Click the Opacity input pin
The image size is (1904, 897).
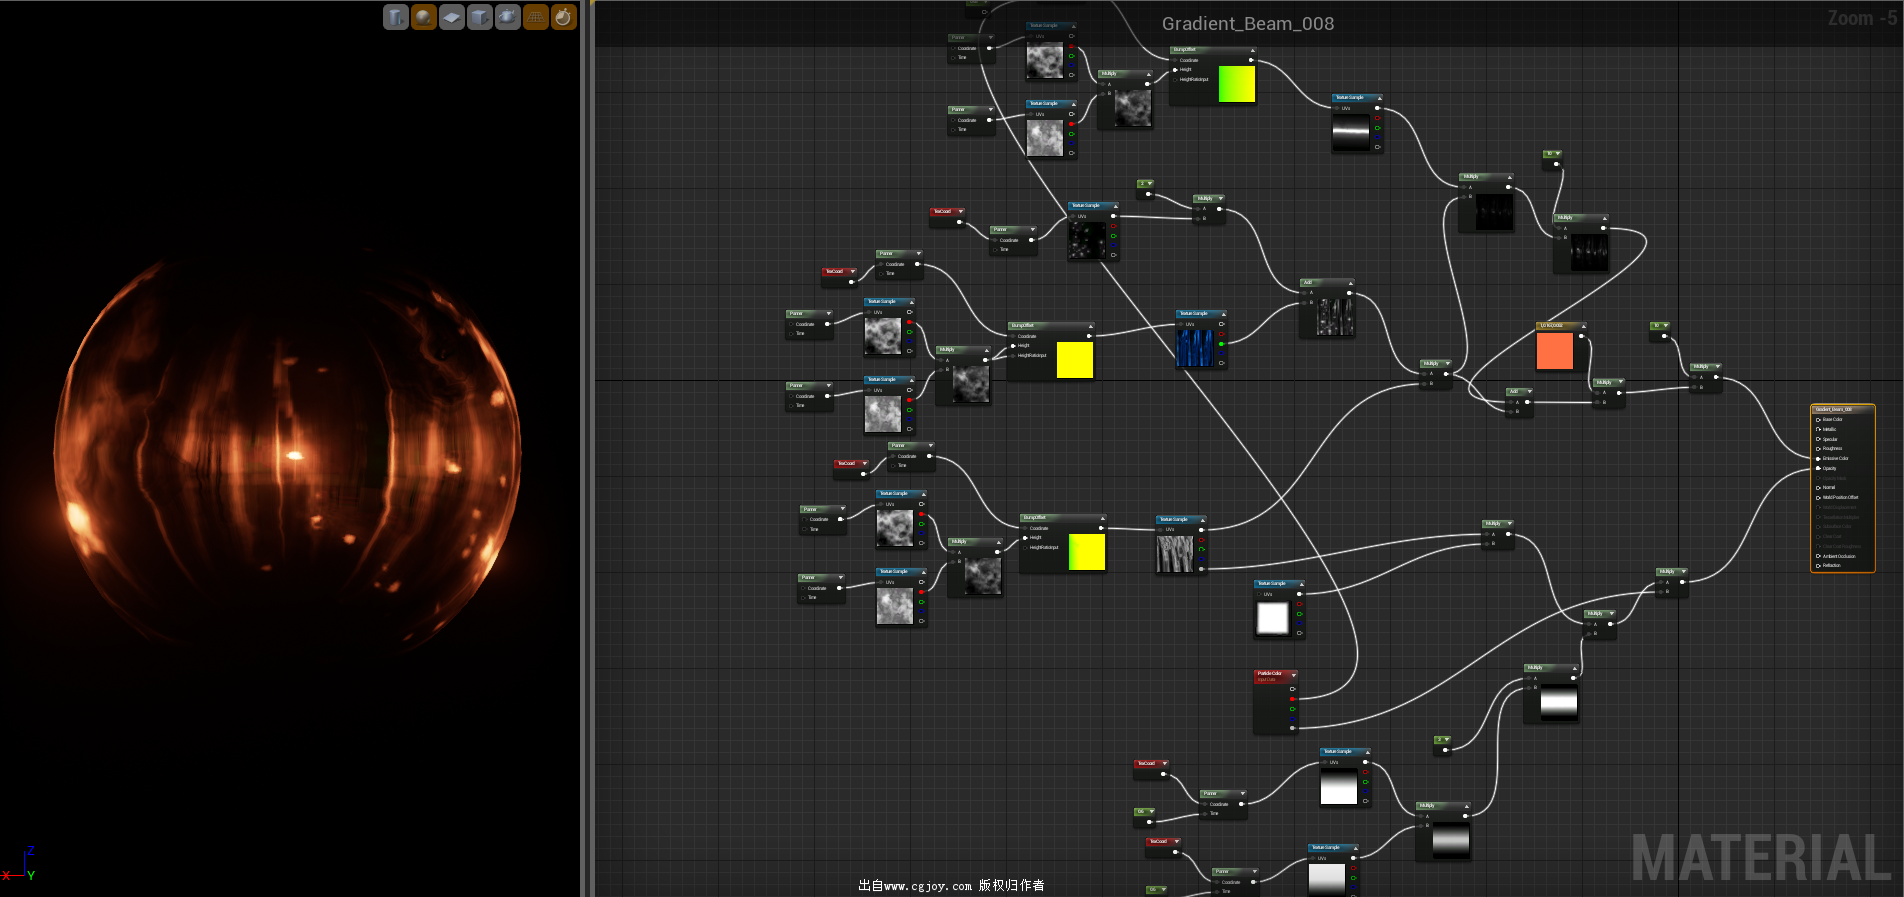tap(1818, 468)
